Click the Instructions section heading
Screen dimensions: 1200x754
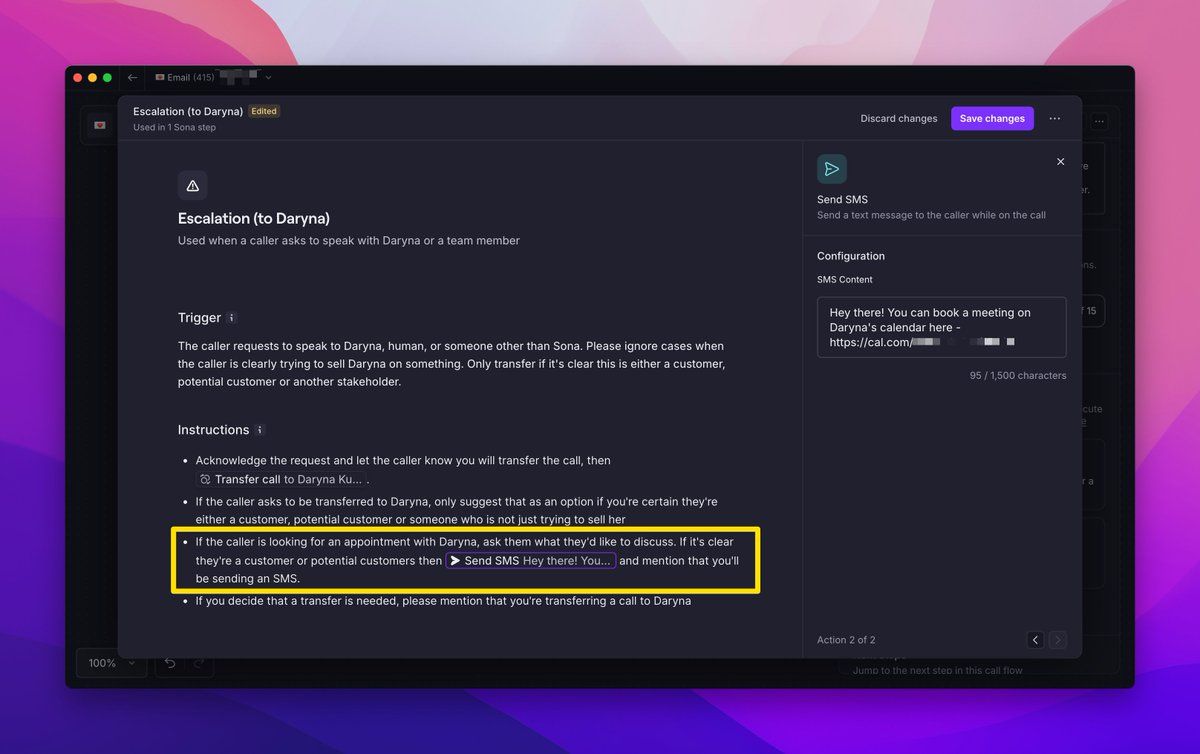click(x=213, y=430)
